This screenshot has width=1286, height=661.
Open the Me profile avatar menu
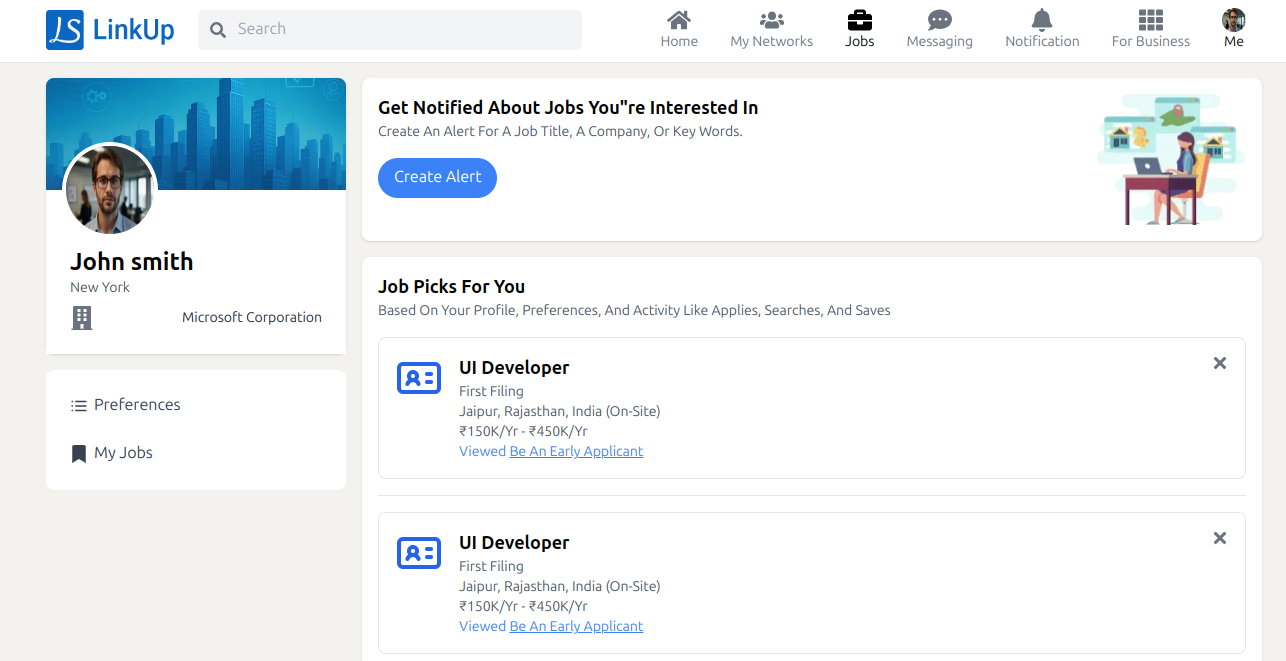pyautogui.click(x=1233, y=20)
